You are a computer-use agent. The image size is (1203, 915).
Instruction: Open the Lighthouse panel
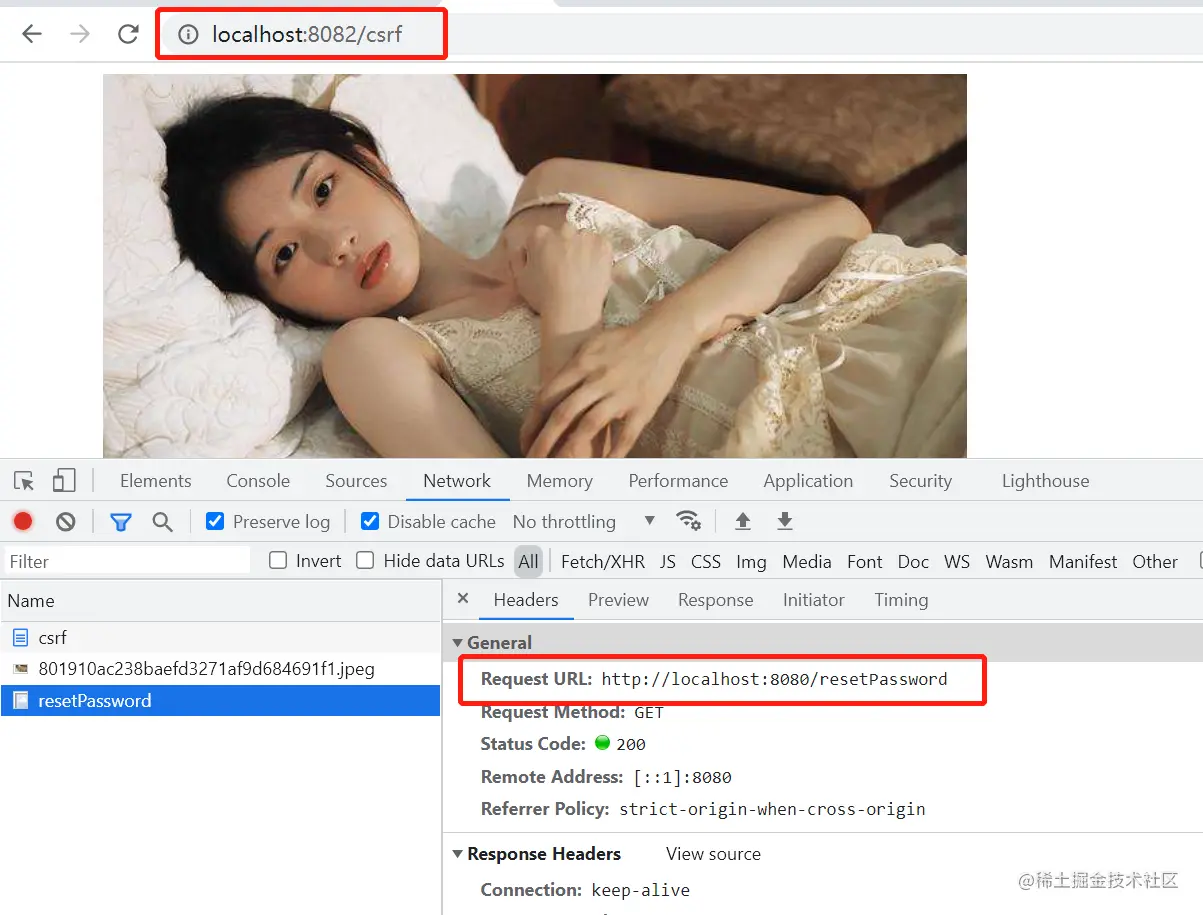click(1045, 481)
